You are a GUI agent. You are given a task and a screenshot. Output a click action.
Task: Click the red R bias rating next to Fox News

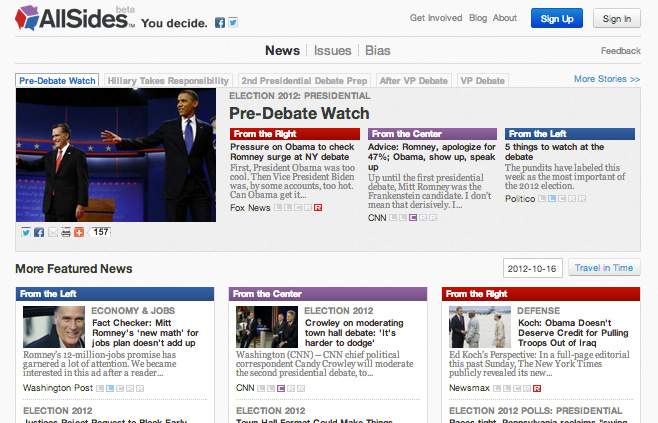click(318, 207)
